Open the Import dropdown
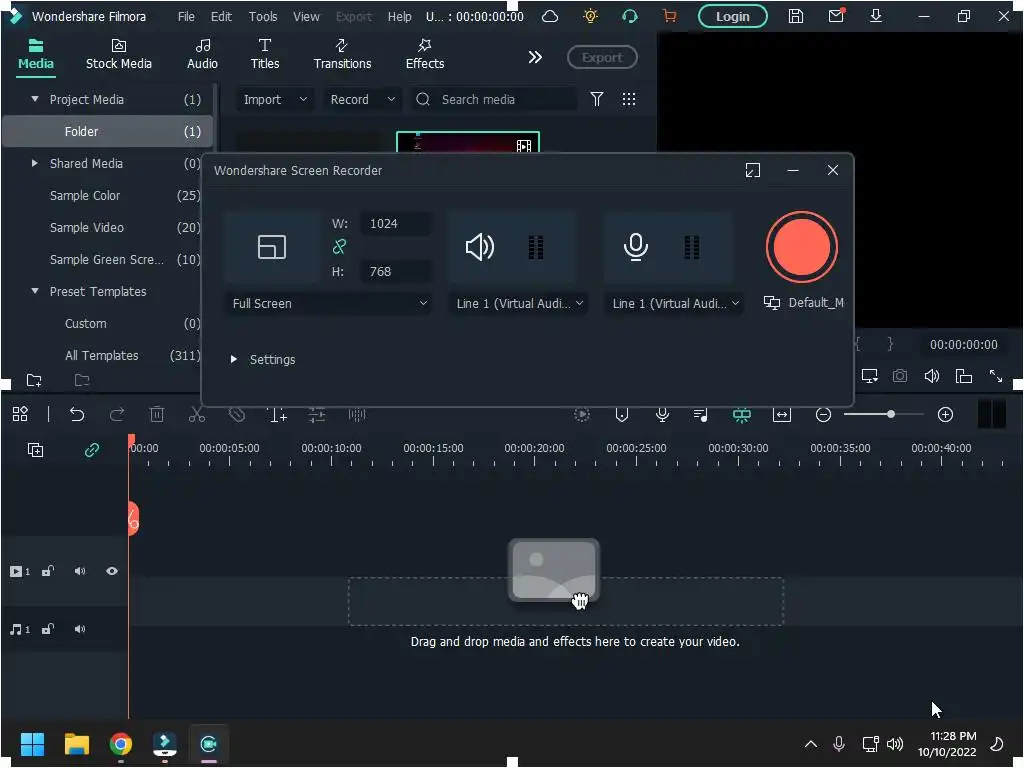 274,99
